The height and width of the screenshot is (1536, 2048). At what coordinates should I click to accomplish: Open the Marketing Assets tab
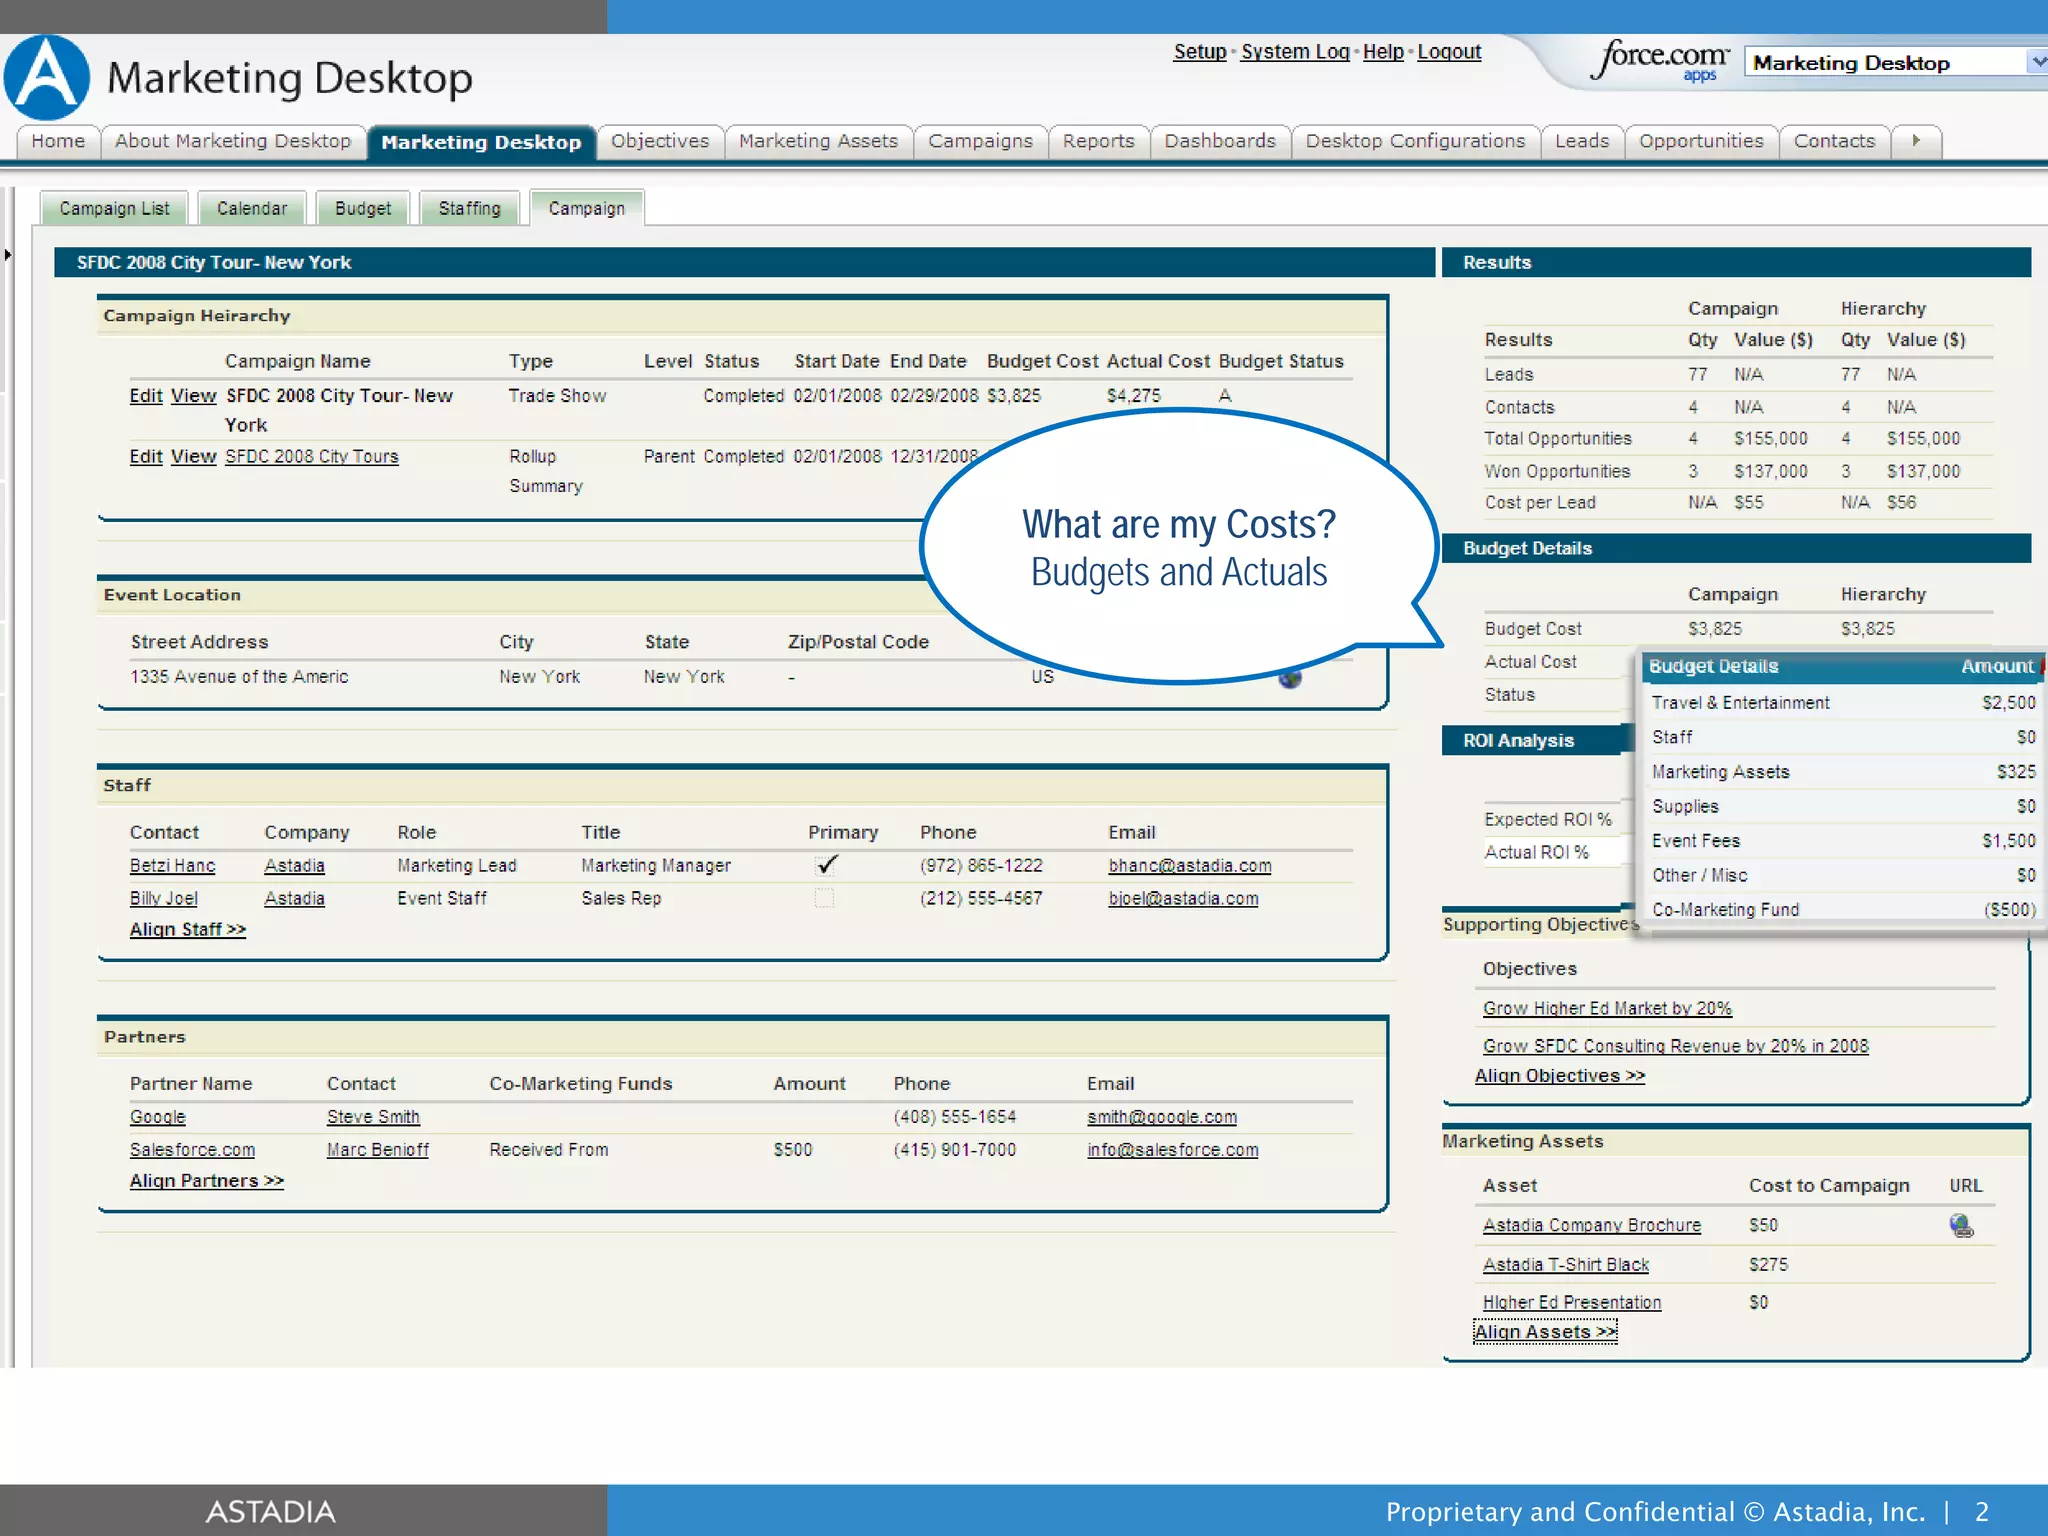click(x=818, y=141)
